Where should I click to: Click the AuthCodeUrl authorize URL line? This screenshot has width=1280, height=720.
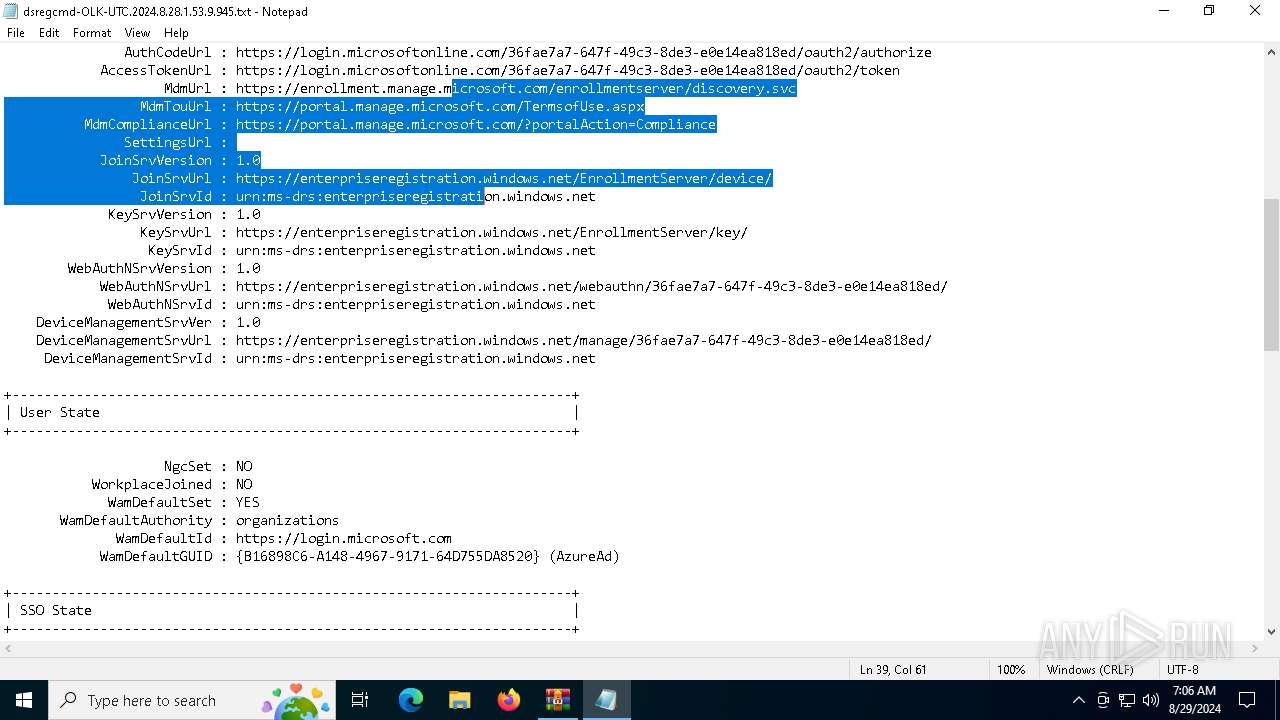tap(527, 52)
